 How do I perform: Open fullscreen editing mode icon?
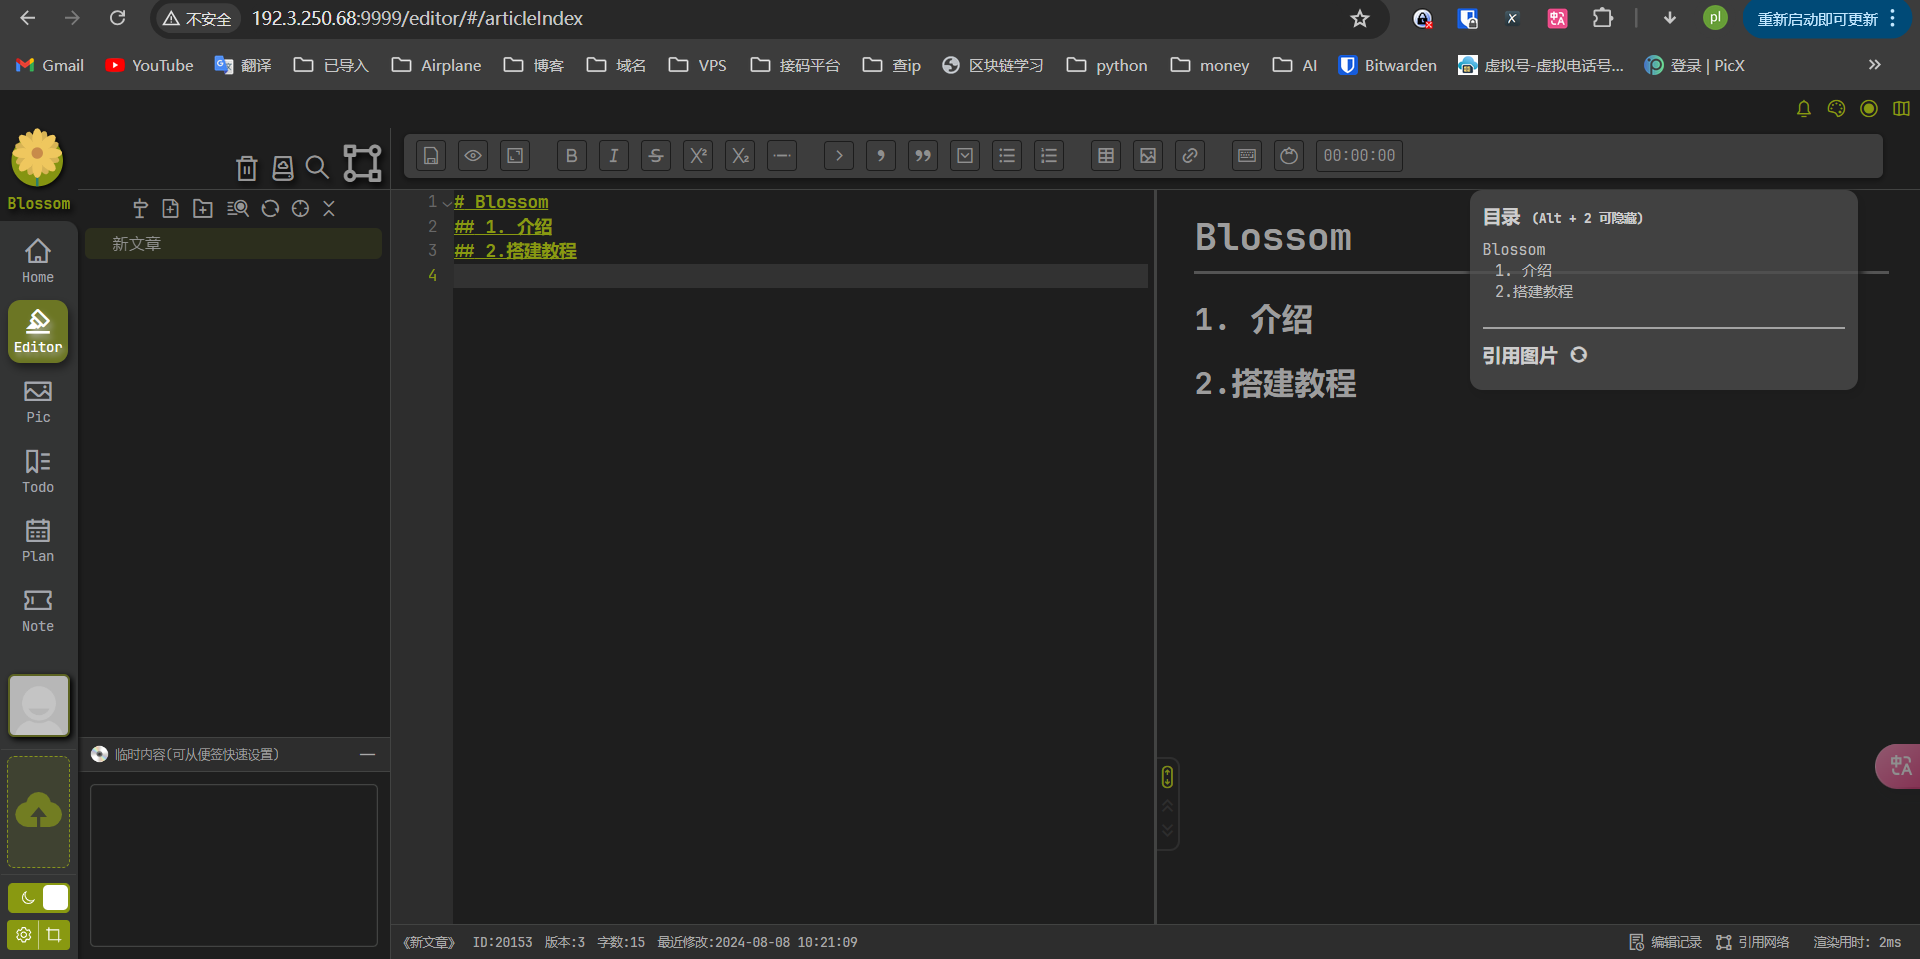(x=515, y=156)
